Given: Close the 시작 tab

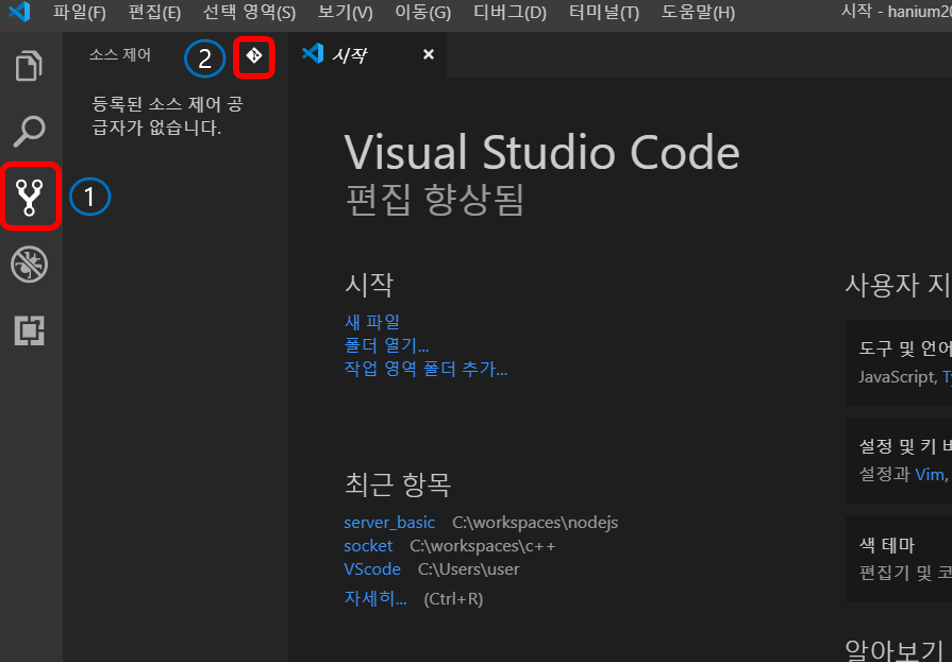Looking at the screenshot, I should tap(428, 55).
